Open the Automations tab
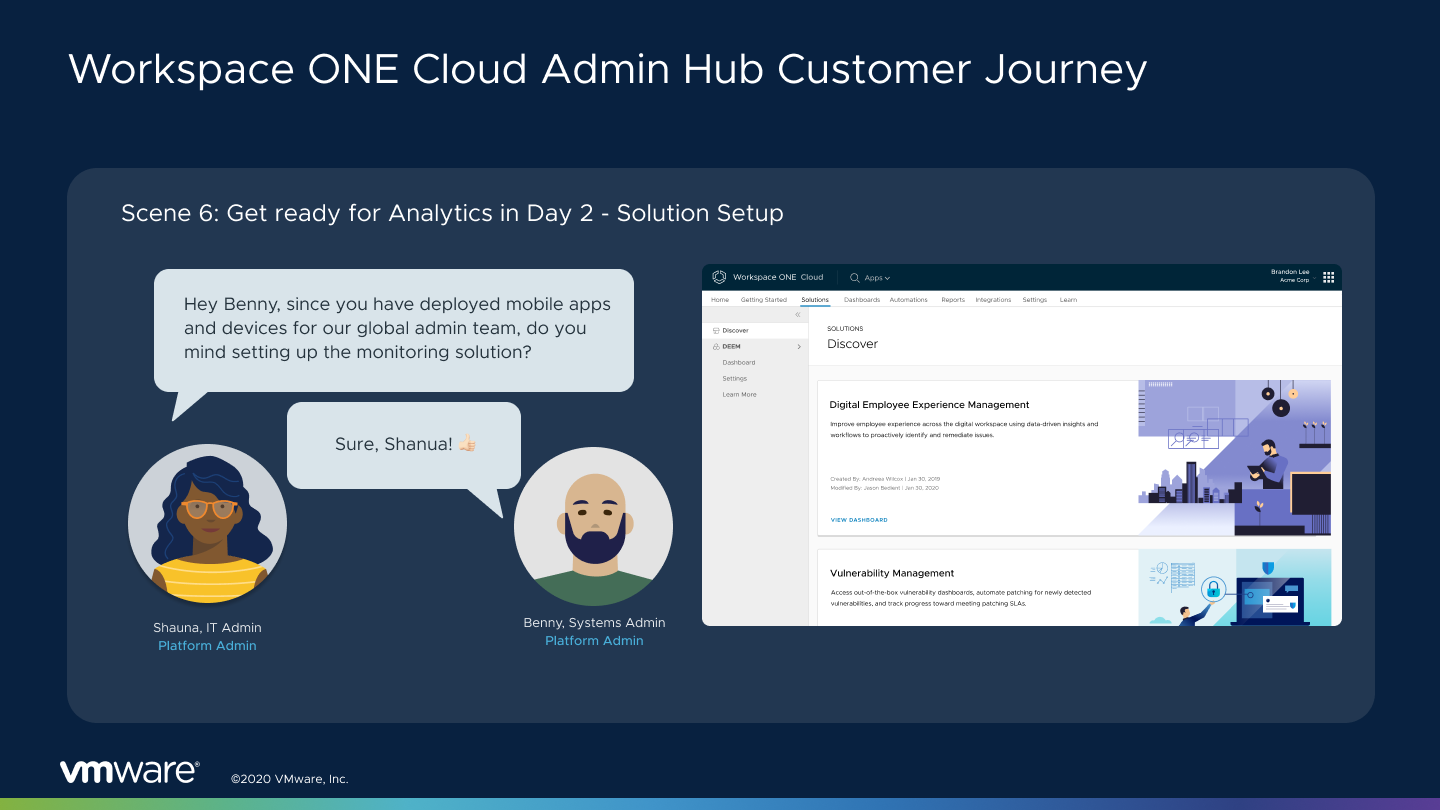The width and height of the screenshot is (1440, 810). coord(909,300)
